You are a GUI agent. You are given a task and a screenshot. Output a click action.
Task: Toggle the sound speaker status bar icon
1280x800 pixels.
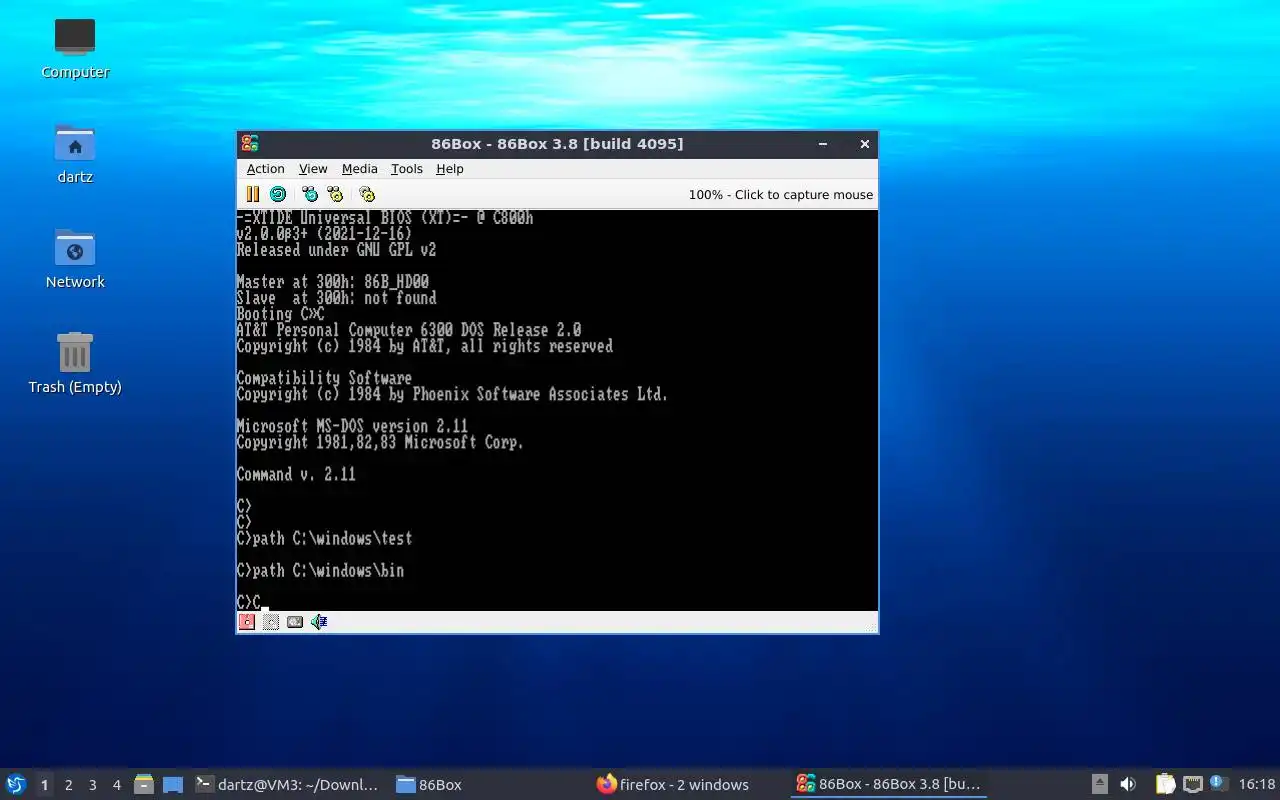pyautogui.click(x=319, y=622)
